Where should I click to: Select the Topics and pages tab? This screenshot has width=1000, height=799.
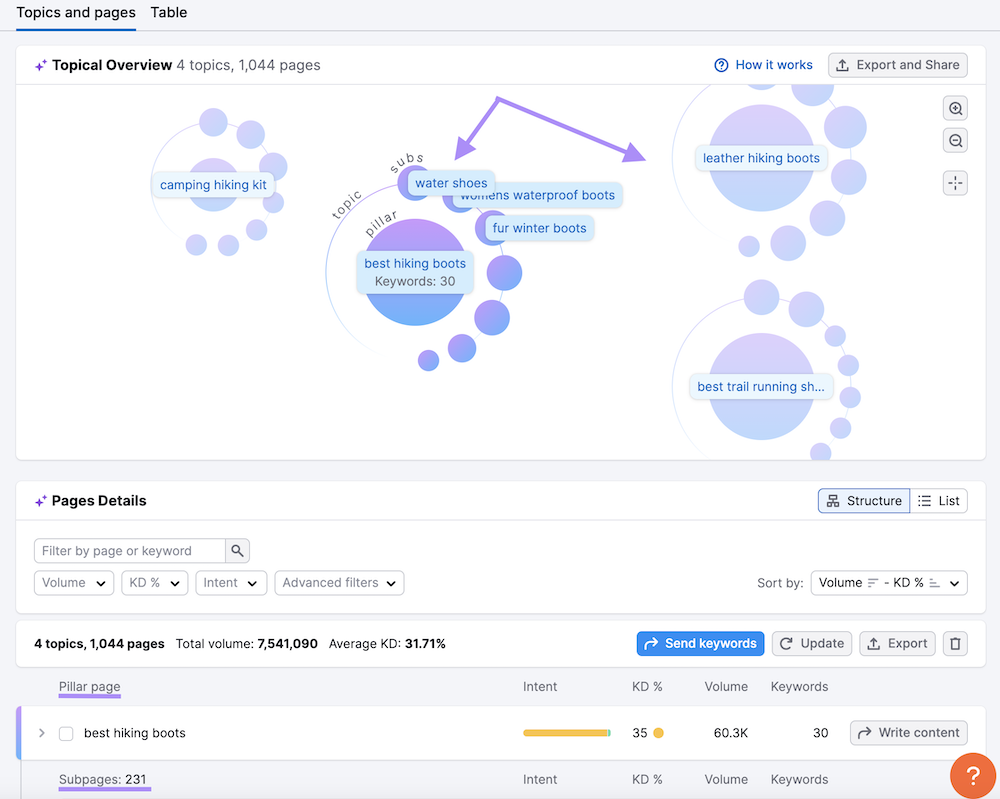75,13
